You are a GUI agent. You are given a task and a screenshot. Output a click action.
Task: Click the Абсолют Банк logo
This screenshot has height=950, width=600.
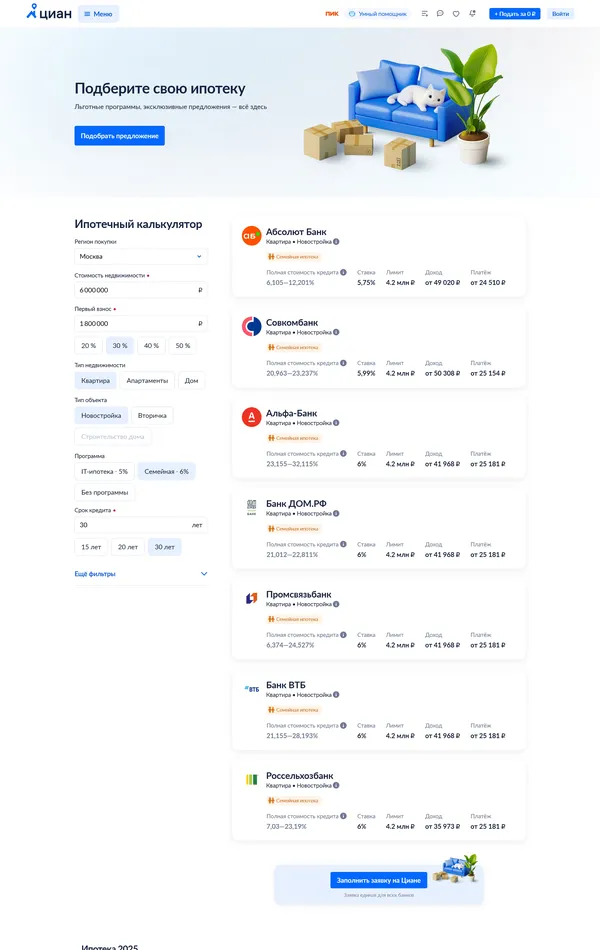(x=251, y=236)
